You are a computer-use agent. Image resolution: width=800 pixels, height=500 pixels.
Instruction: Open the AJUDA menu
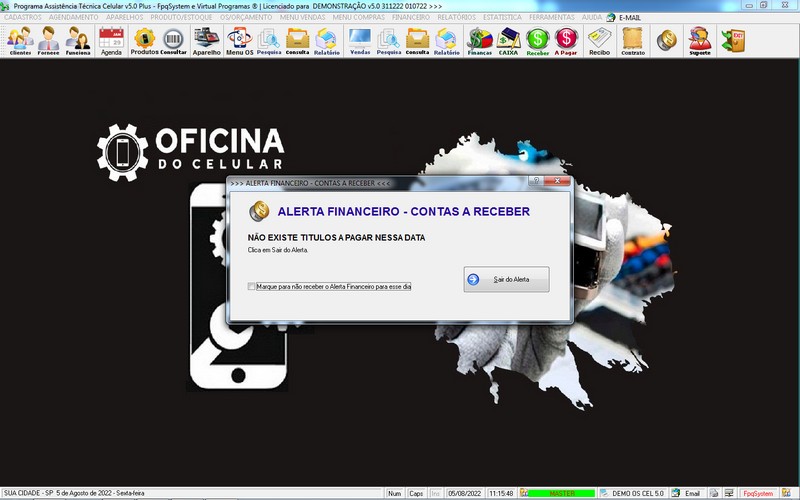coord(592,17)
